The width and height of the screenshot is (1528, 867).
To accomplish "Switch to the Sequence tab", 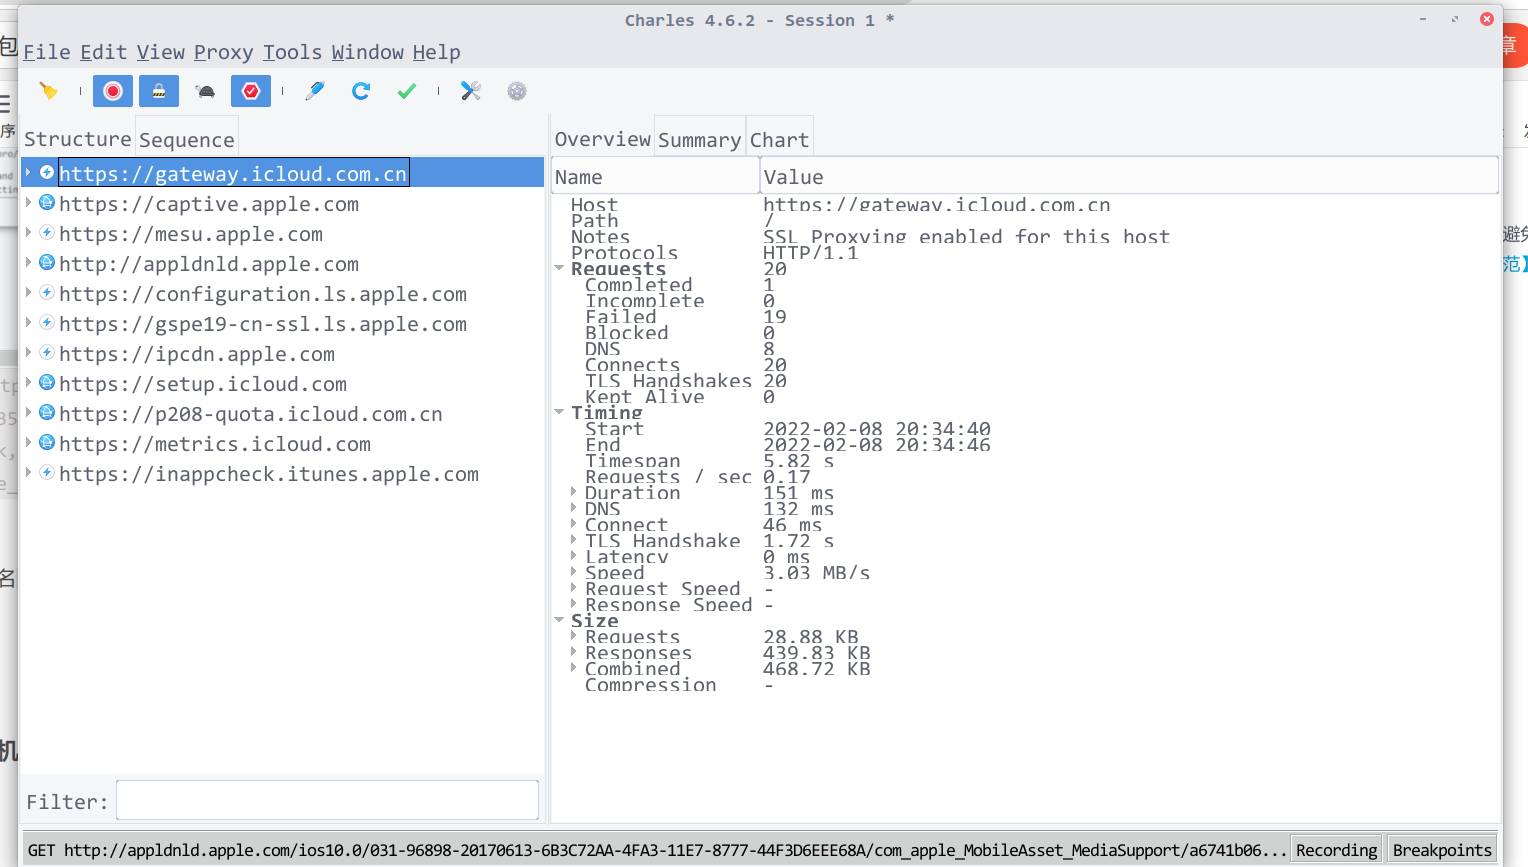I will [187, 139].
